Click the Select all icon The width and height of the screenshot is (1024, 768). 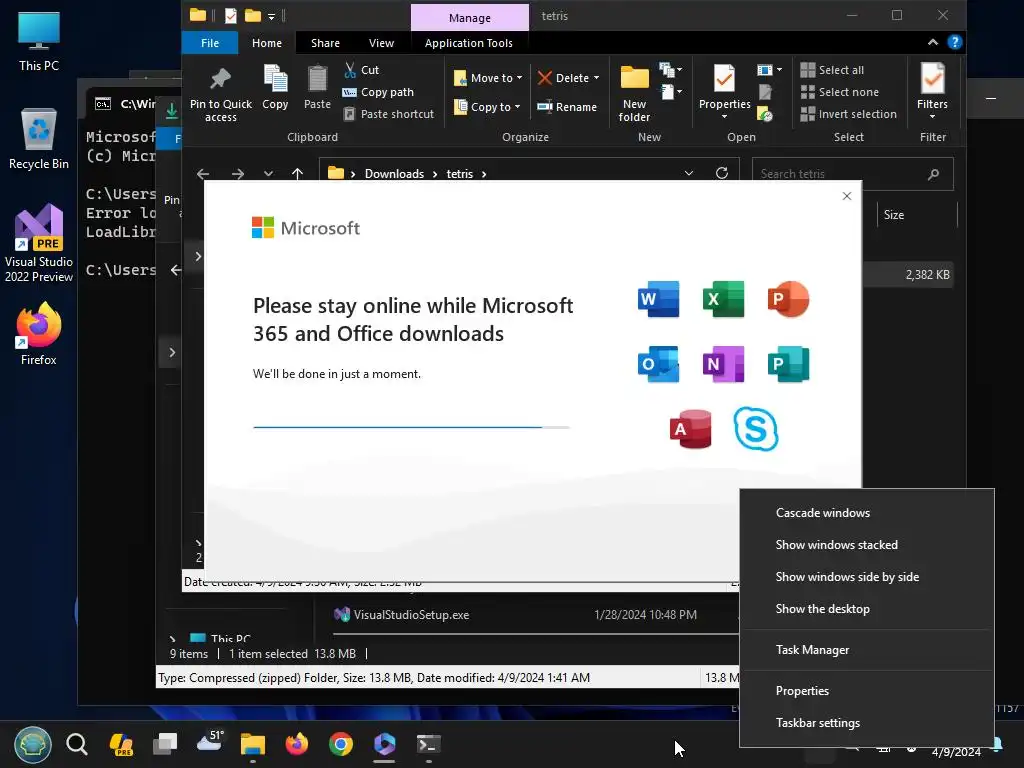pos(808,70)
